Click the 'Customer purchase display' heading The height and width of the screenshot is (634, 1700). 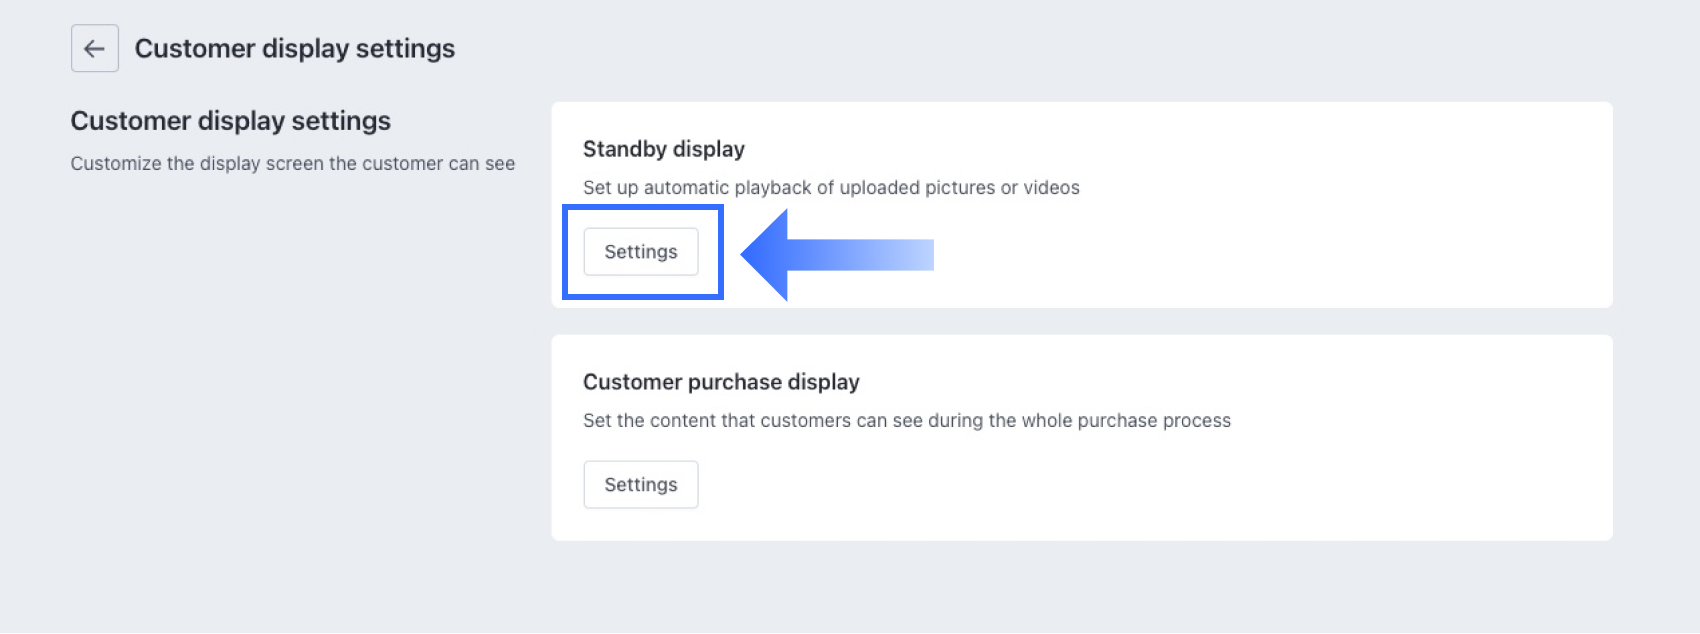(721, 382)
